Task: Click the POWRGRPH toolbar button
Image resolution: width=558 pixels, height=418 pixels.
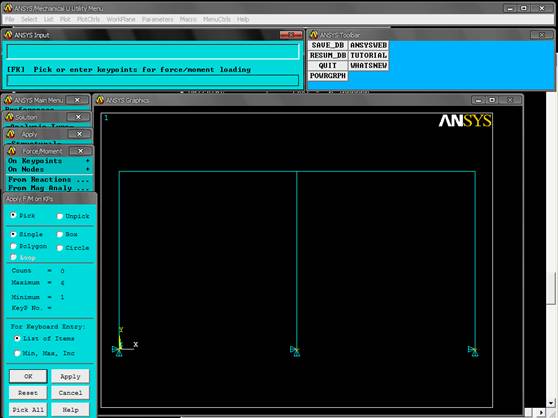Action: tap(328, 76)
